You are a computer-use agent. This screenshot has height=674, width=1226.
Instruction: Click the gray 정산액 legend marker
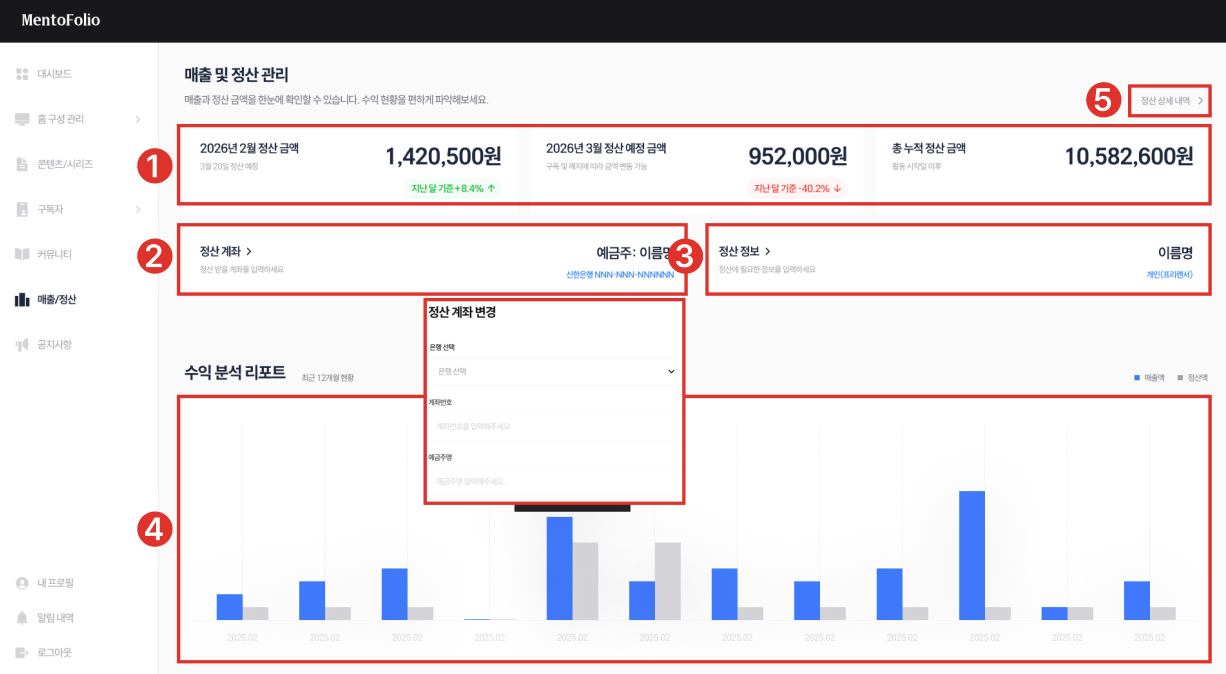[1181, 378]
